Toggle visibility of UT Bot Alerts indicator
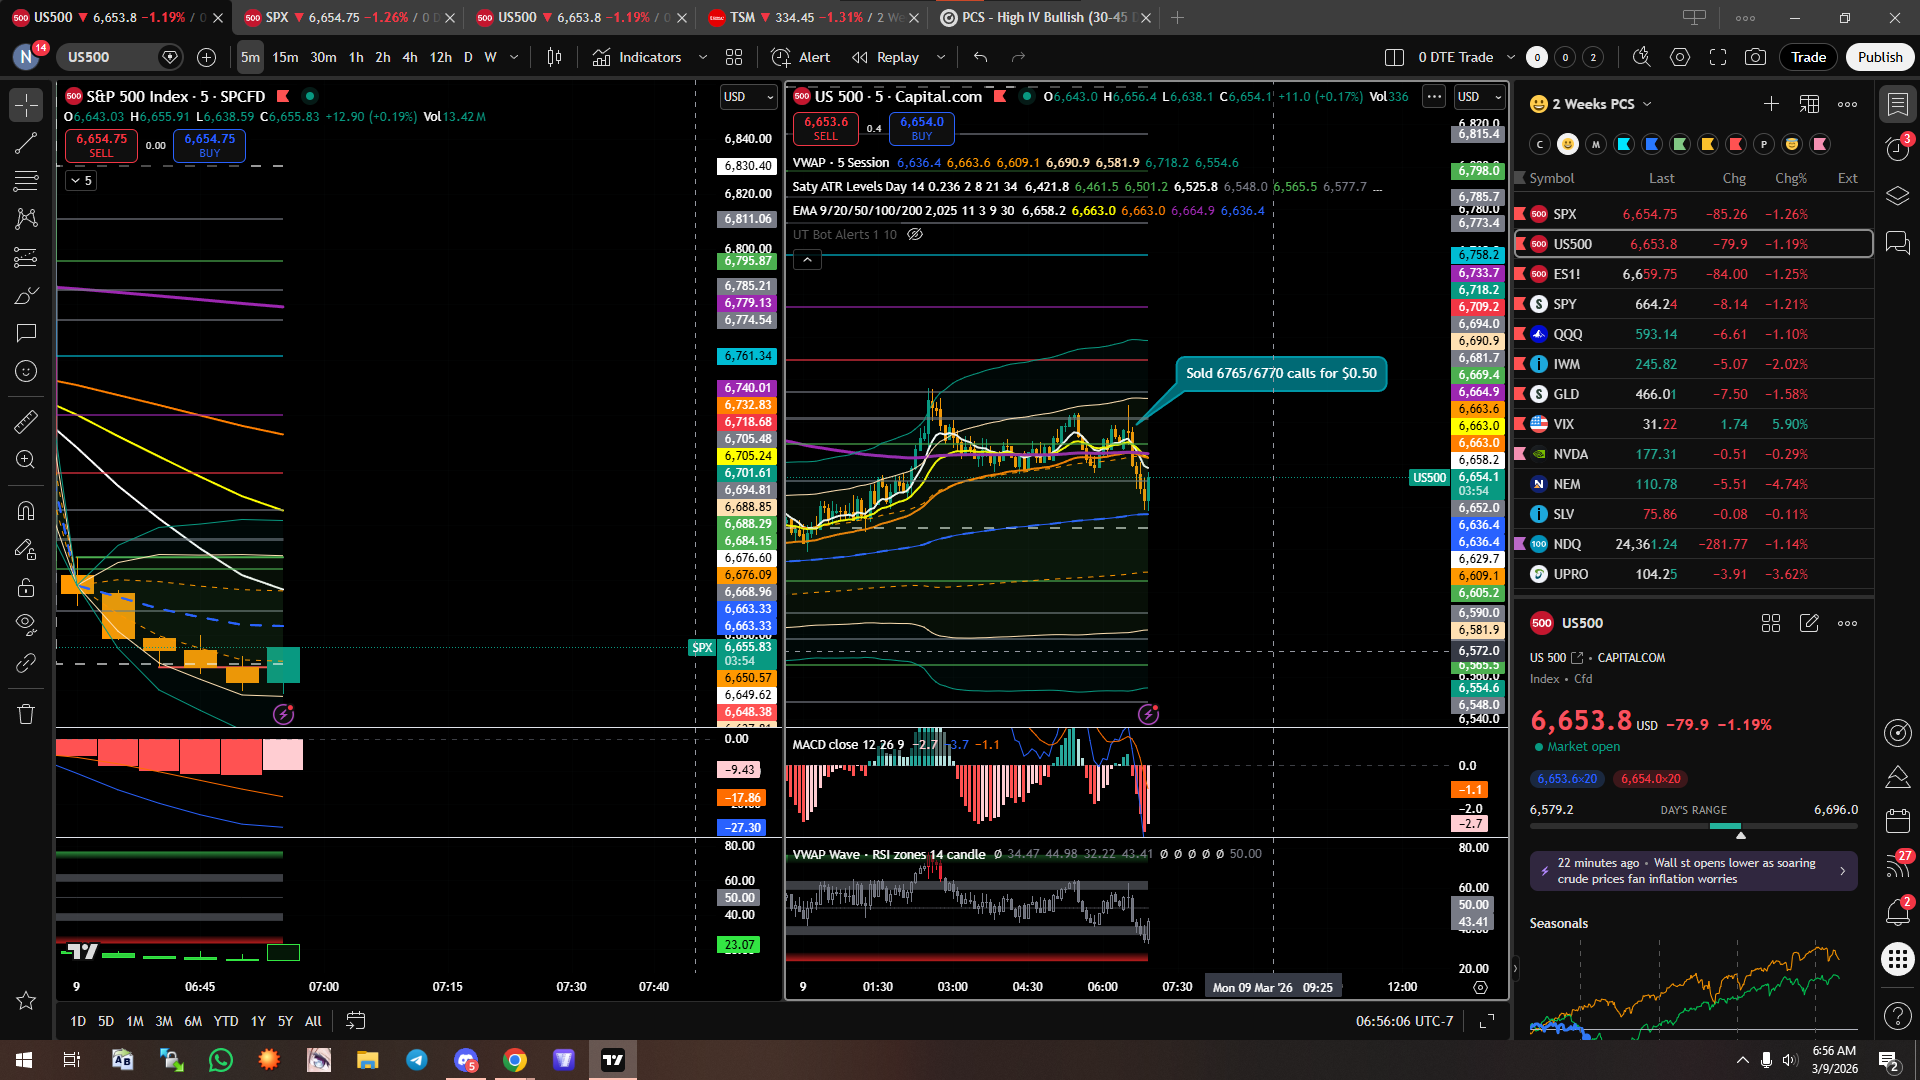 [914, 234]
